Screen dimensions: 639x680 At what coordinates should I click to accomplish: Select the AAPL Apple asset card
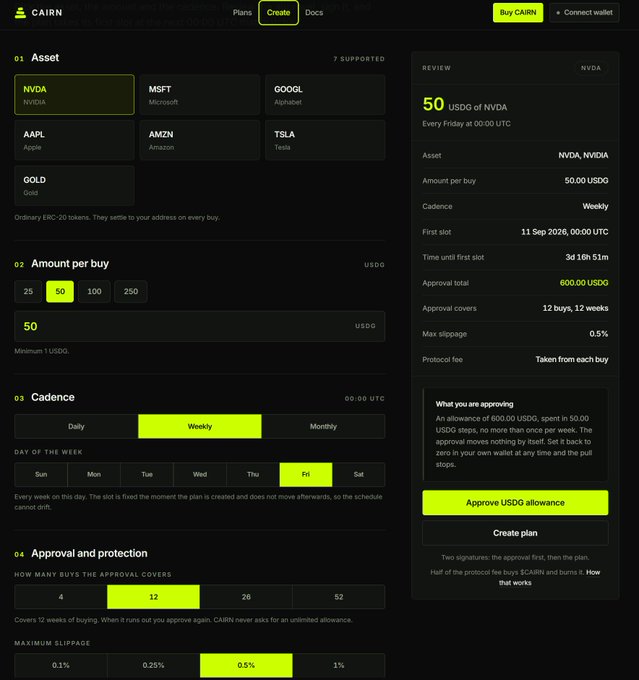pyautogui.click(x=74, y=140)
